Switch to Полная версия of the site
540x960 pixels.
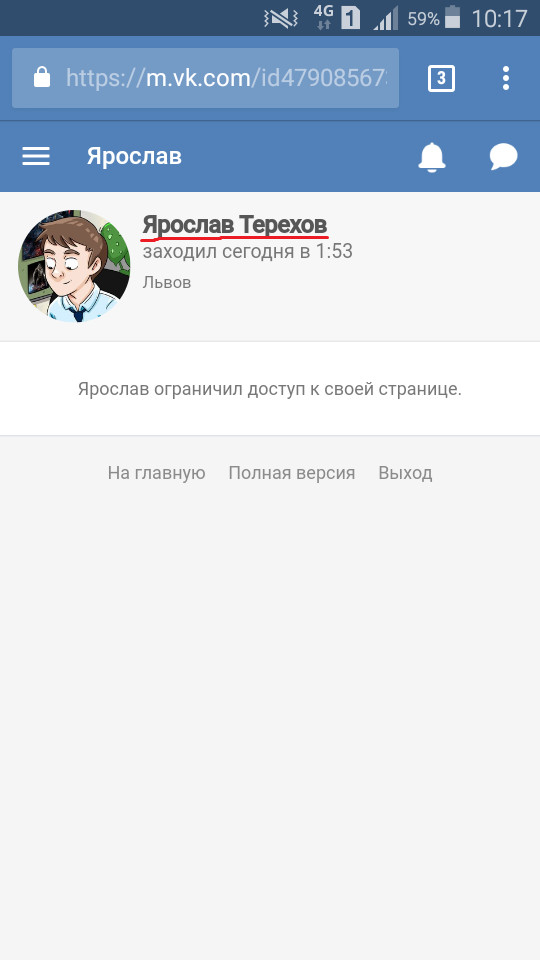point(291,473)
